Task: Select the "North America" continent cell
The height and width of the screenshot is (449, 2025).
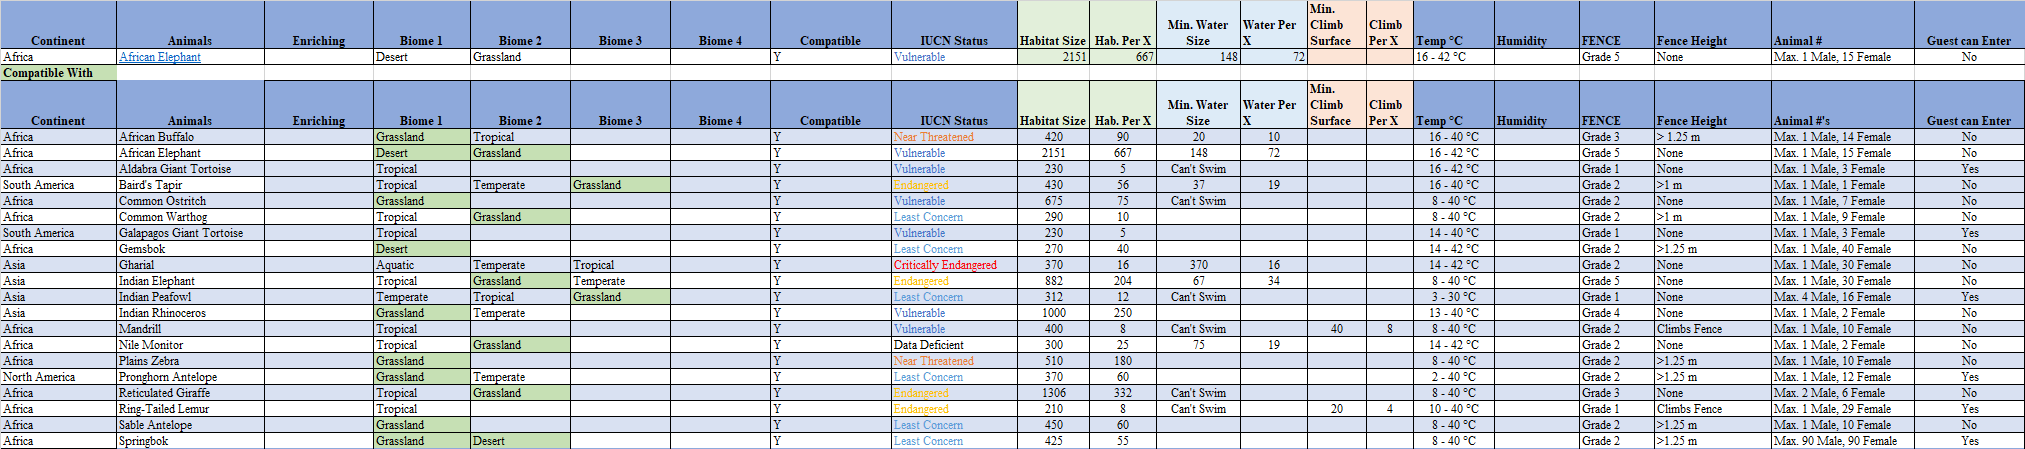Action: 39,377
